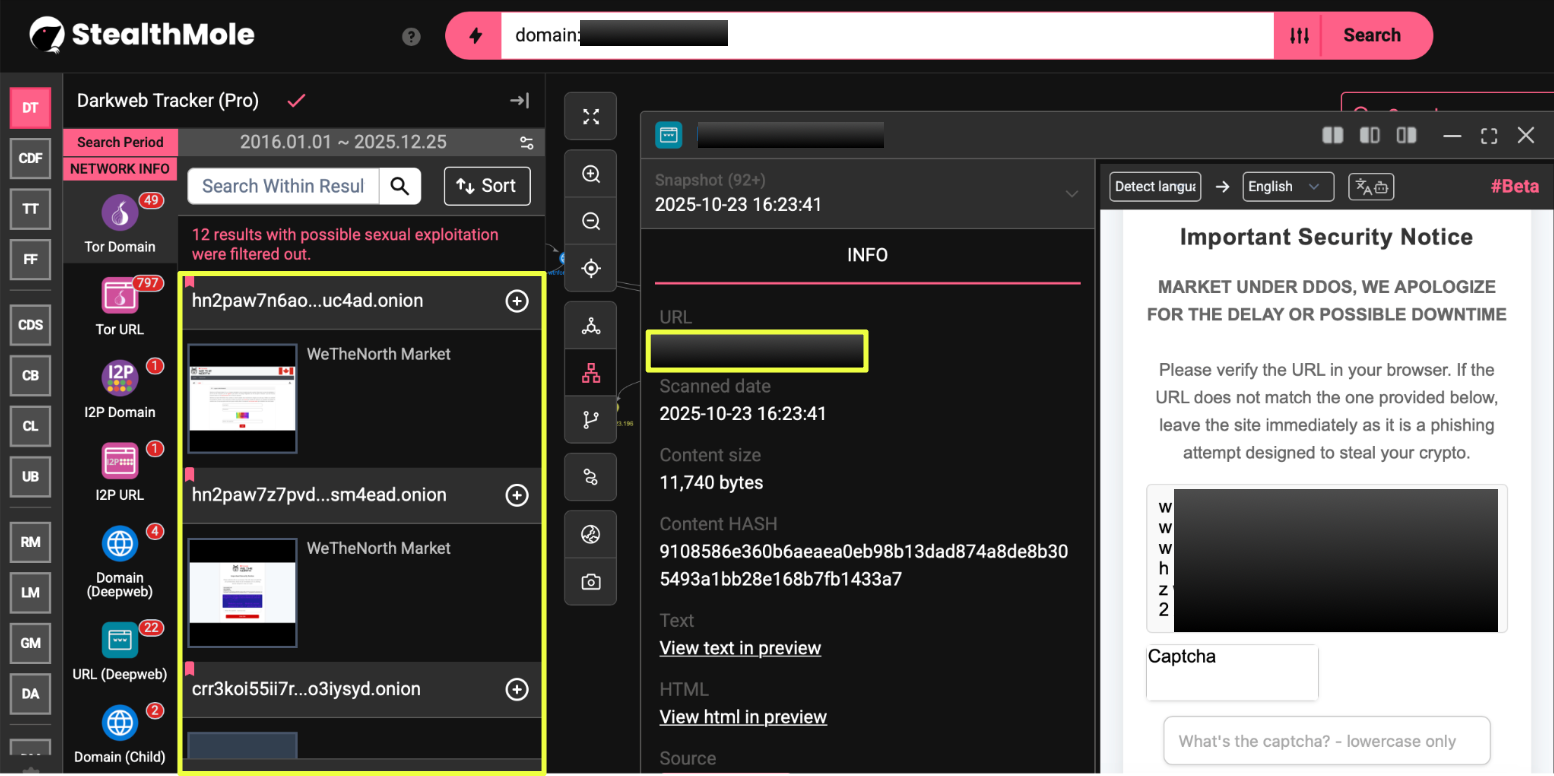Image resolution: width=1554 pixels, height=776 pixels.
Task: Click the translate language icon
Action: point(1371,187)
